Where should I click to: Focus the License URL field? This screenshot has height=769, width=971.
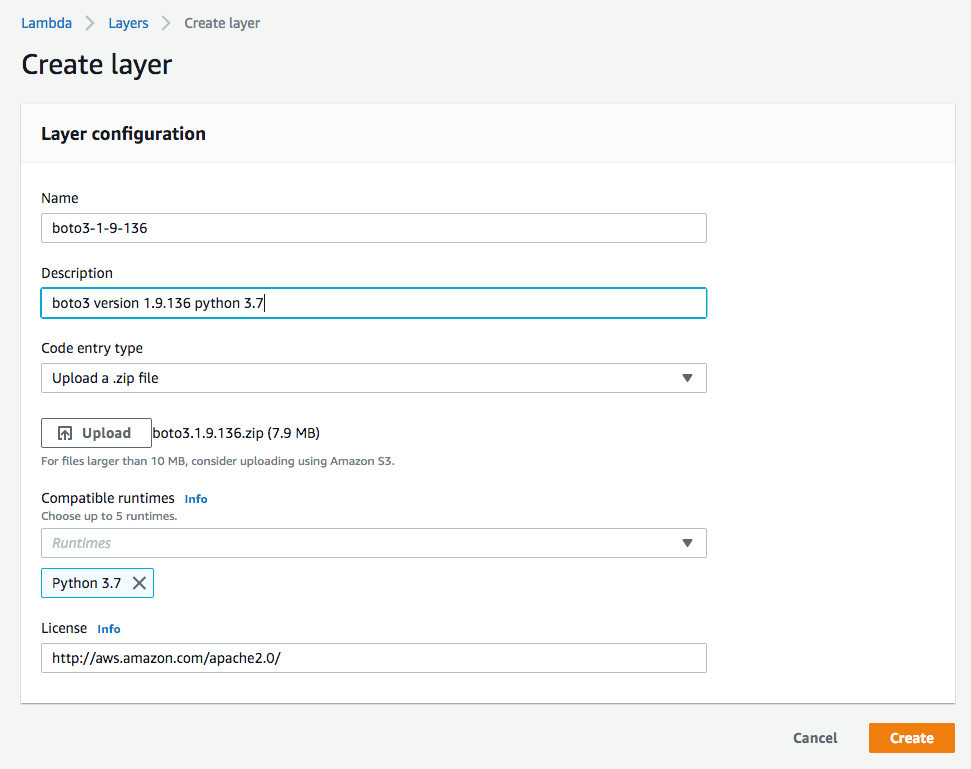click(373, 658)
